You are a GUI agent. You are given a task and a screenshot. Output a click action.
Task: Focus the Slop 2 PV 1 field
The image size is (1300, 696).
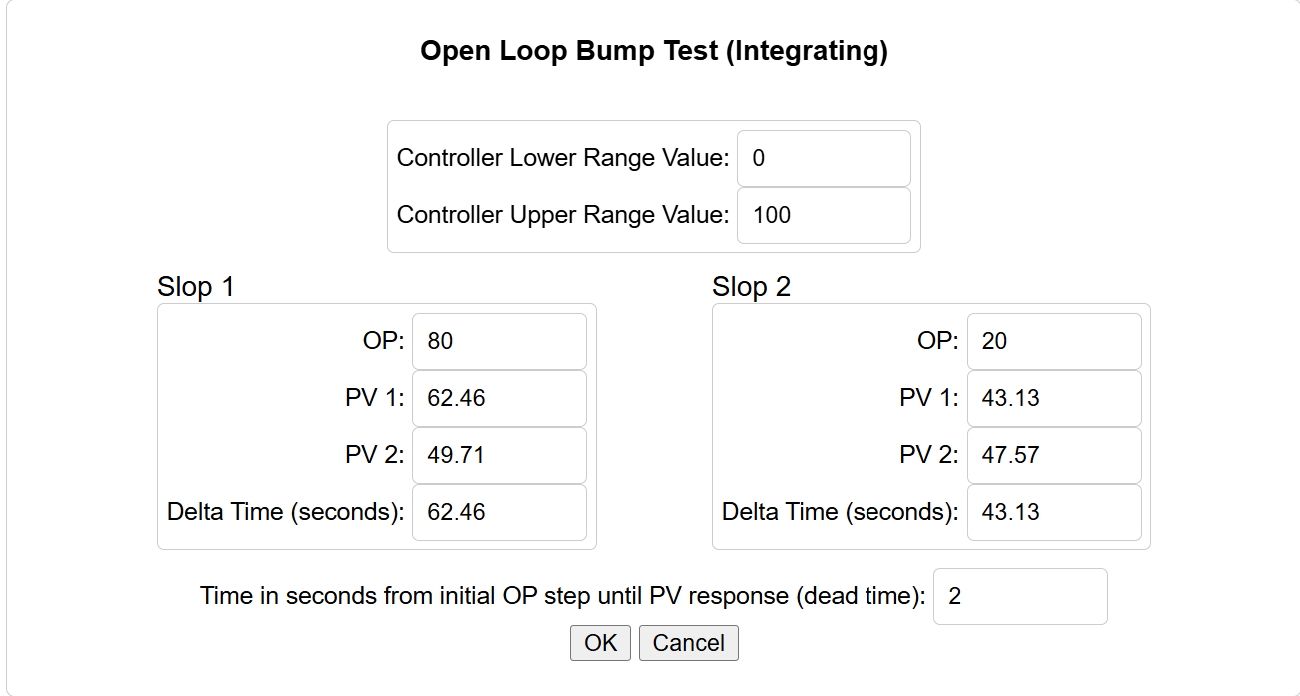click(1053, 398)
